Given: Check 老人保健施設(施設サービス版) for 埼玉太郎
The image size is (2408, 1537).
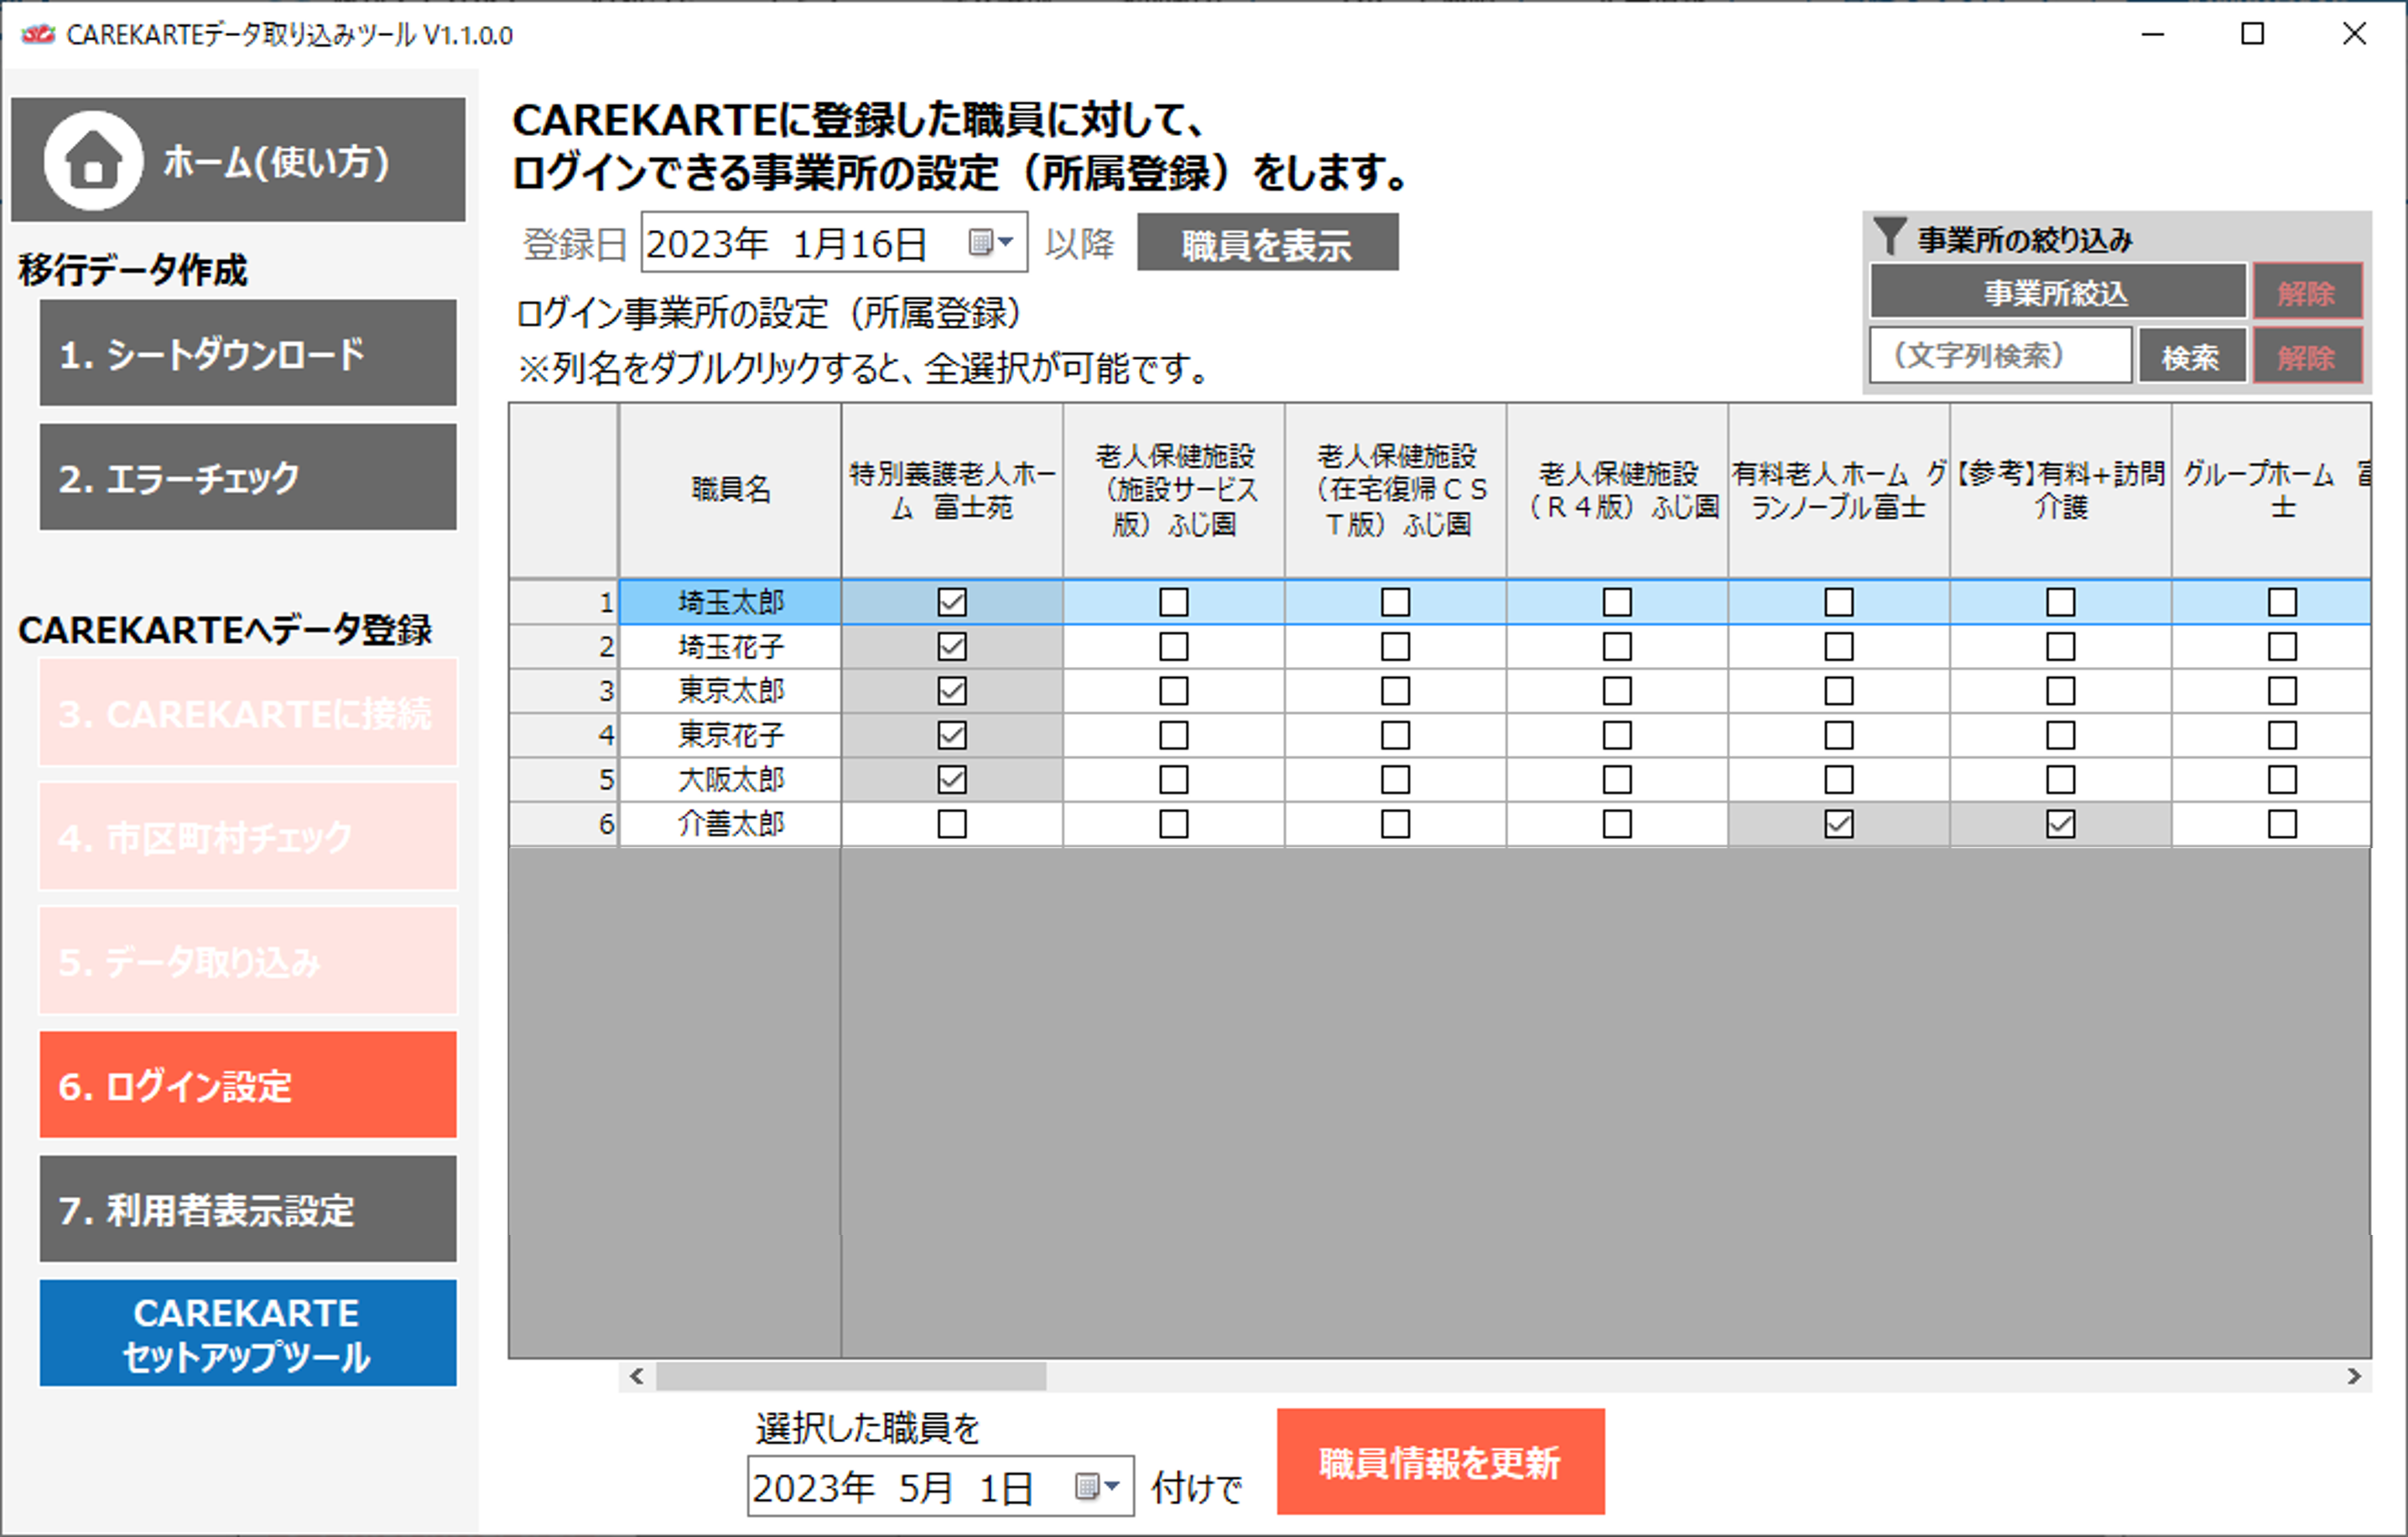Looking at the screenshot, I should (x=1174, y=602).
